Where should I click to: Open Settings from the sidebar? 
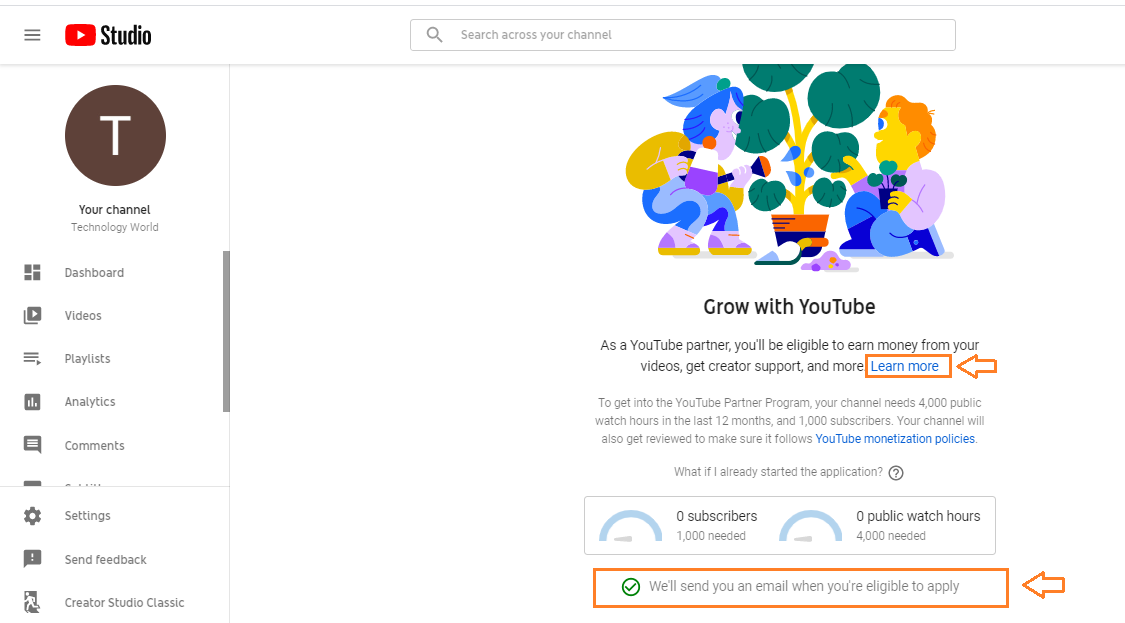coord(88,515)
